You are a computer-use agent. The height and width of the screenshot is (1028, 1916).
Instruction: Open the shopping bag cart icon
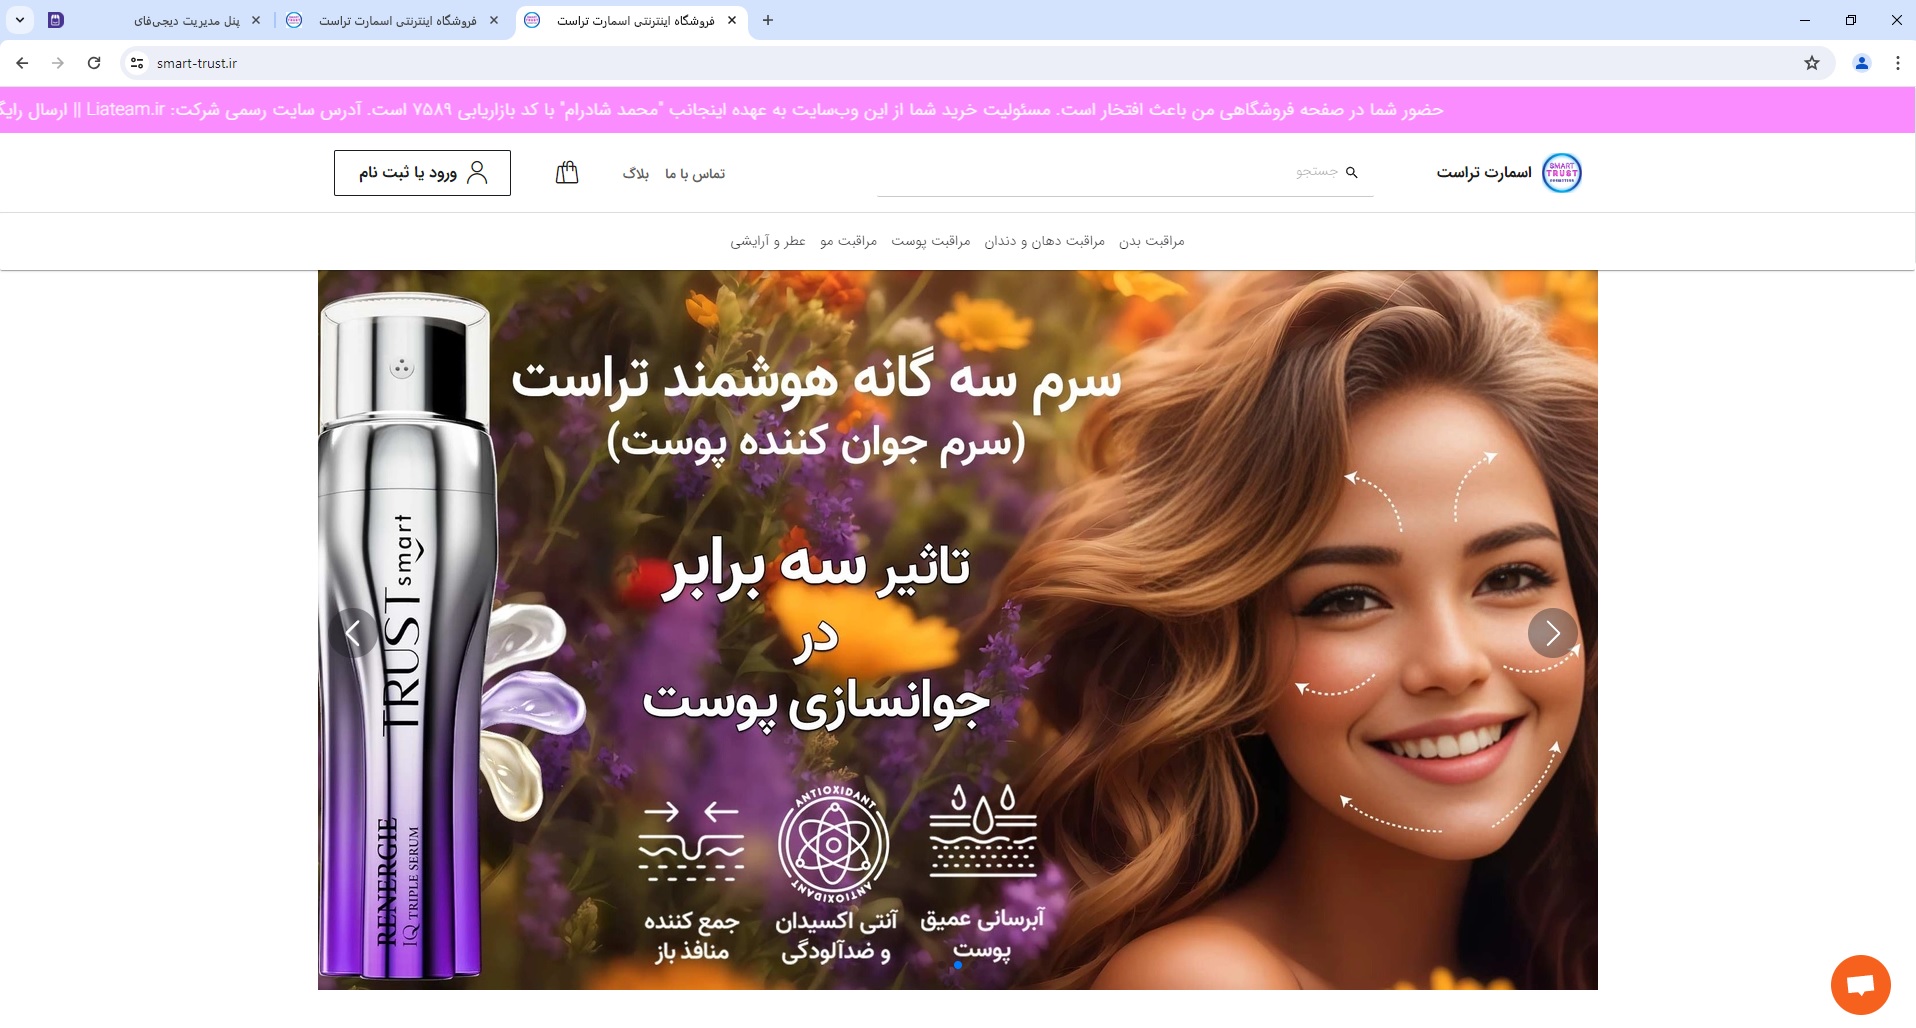567,173
